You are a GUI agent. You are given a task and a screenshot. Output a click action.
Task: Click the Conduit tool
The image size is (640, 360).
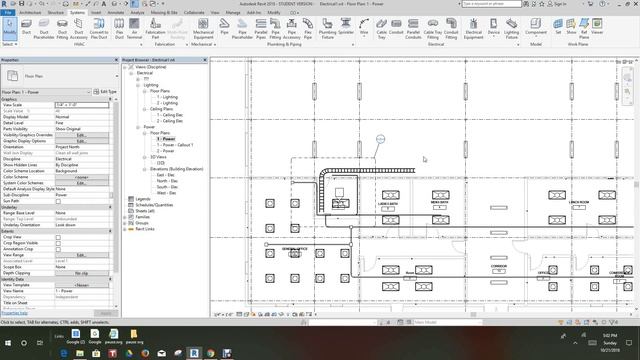396,27
